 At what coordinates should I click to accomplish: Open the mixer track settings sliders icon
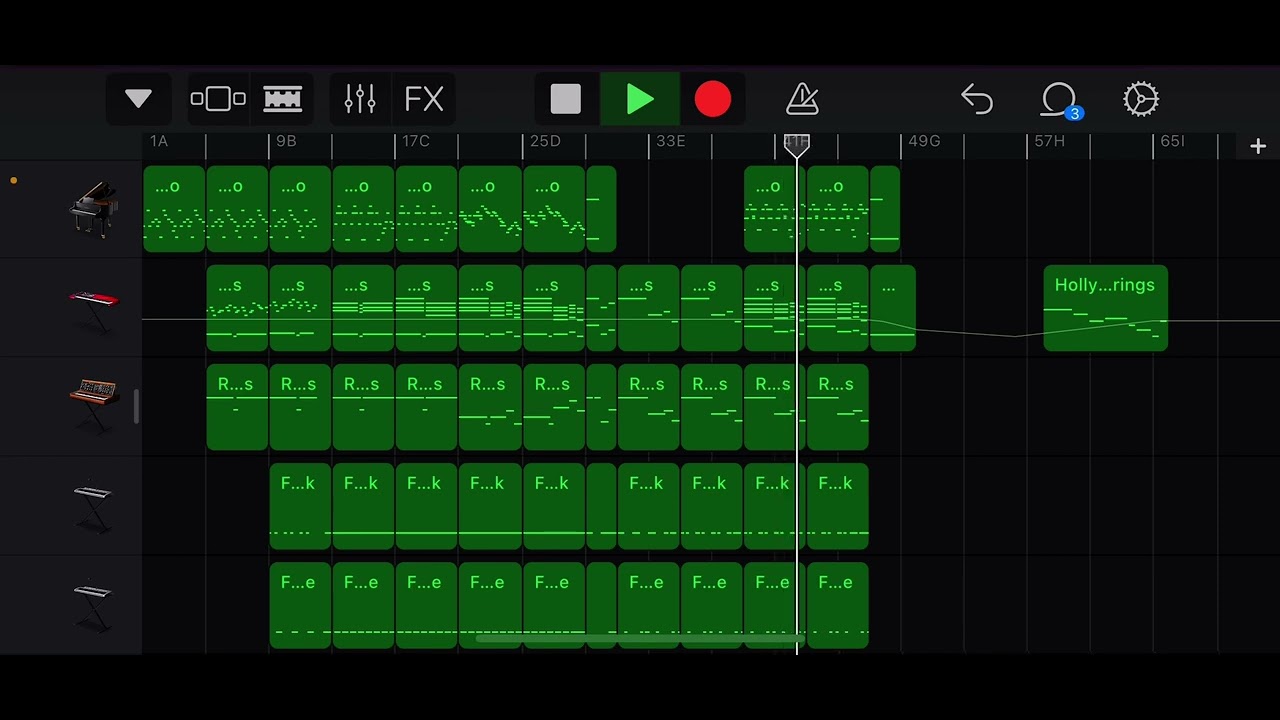pyautogui.click(x=360, y=99)
